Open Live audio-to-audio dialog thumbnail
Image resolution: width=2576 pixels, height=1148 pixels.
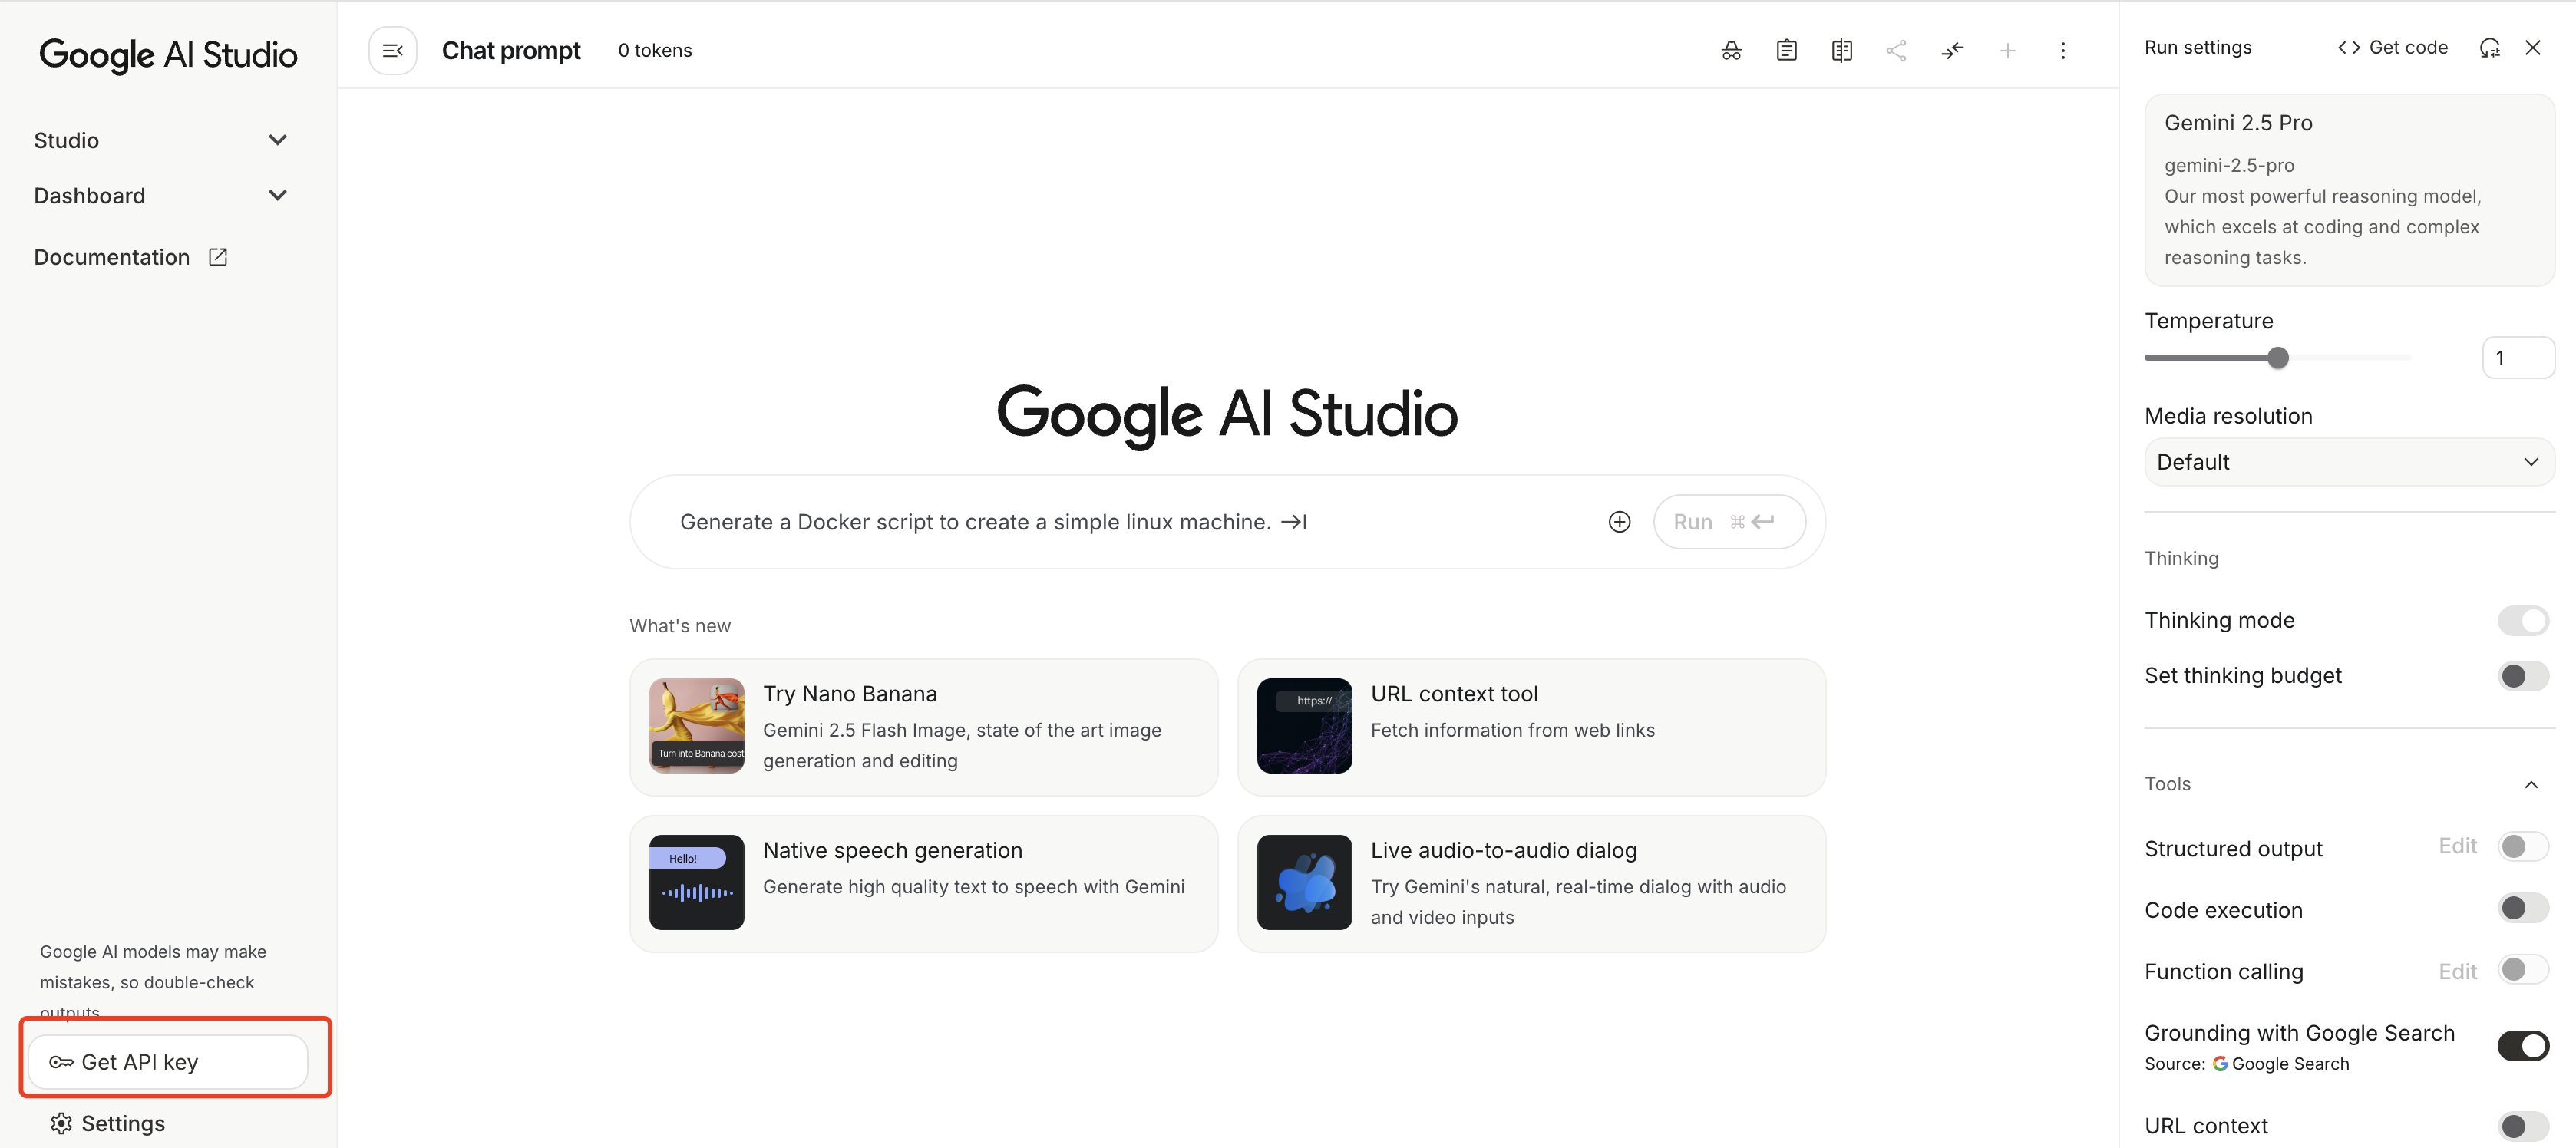click(1304, 882)
